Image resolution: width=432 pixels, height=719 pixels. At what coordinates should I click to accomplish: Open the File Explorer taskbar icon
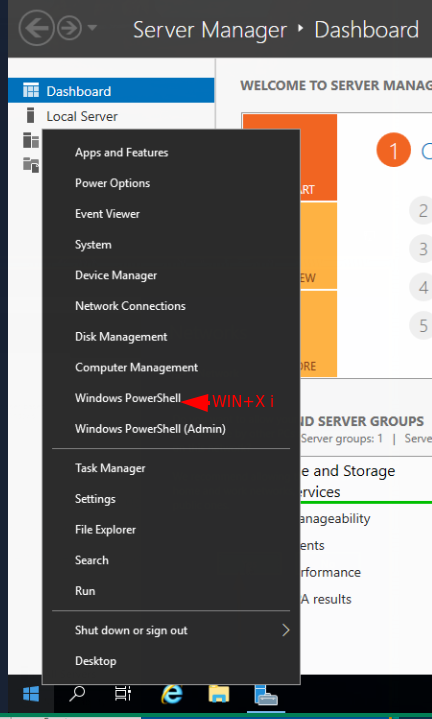pos(219,694)
